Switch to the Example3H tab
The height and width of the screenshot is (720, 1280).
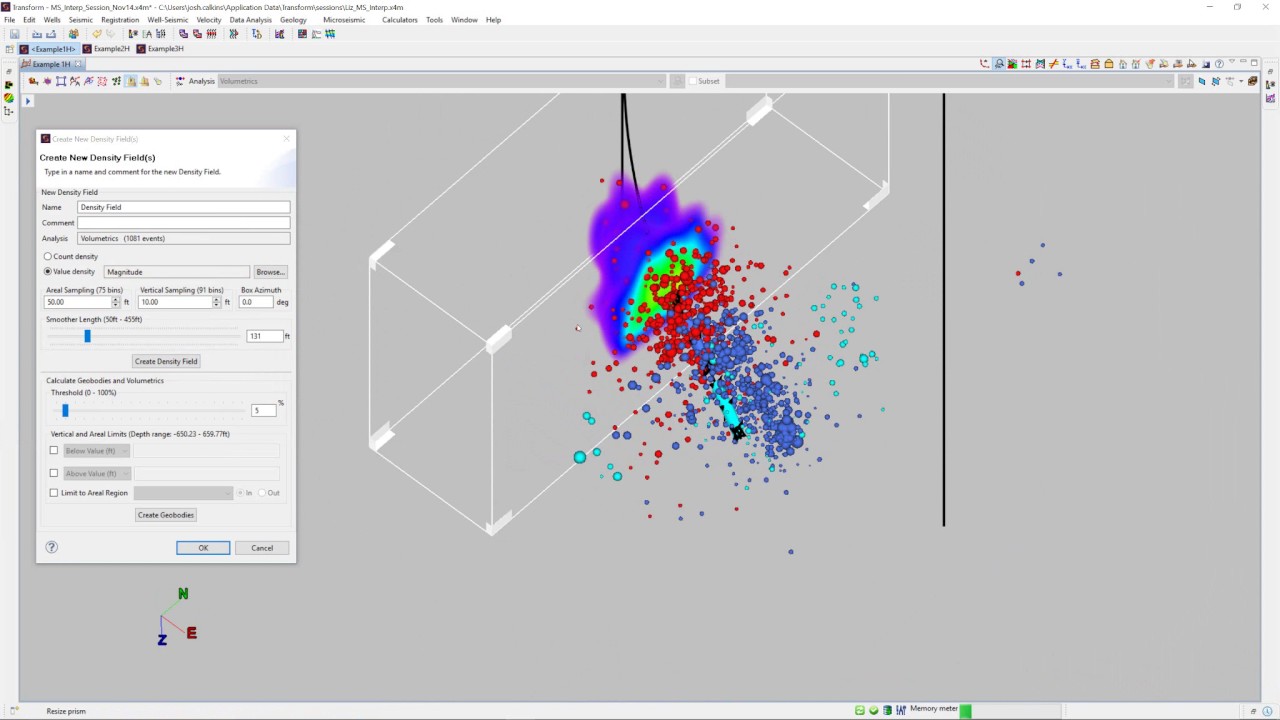pyautogui.click(x=161, y=49)
